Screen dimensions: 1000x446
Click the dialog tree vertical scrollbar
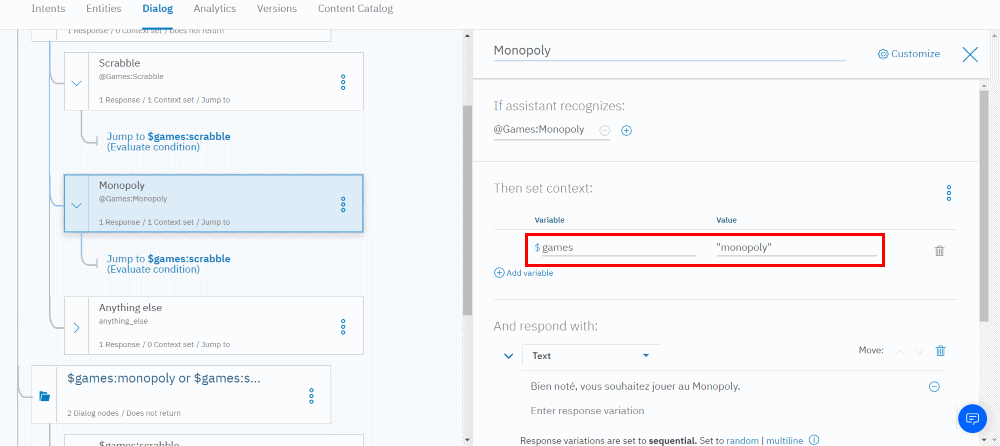pyautogui.click(x=467, y=211)
